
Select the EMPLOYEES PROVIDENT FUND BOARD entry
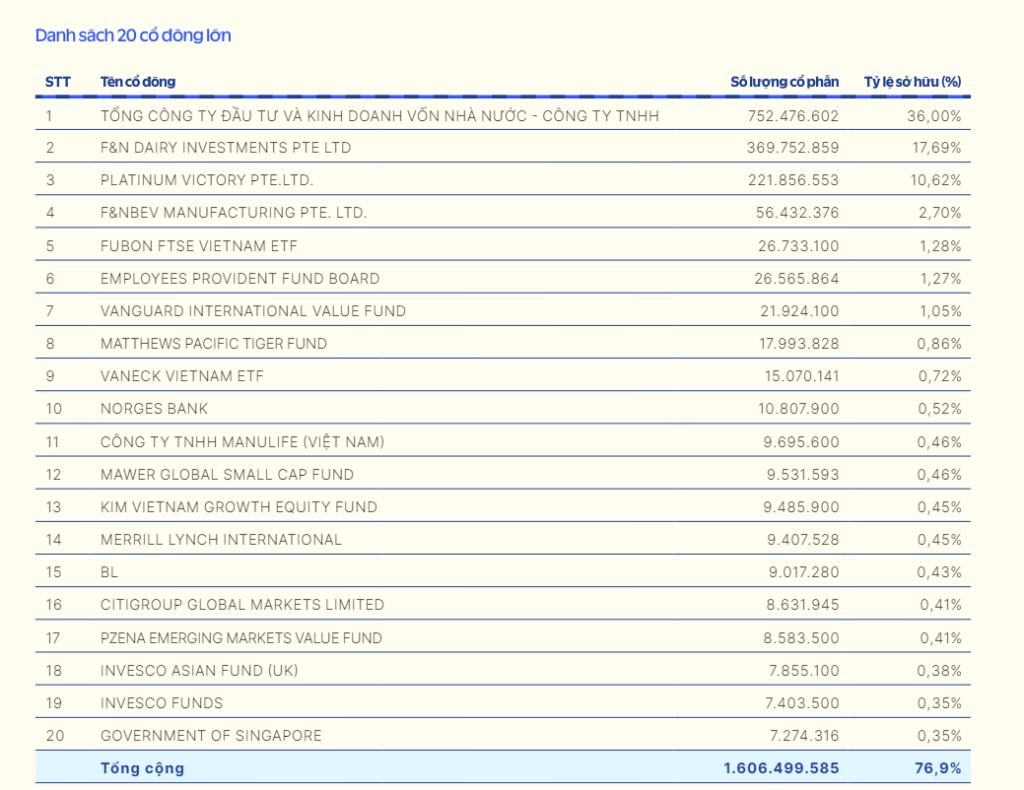tap(240, 279)
